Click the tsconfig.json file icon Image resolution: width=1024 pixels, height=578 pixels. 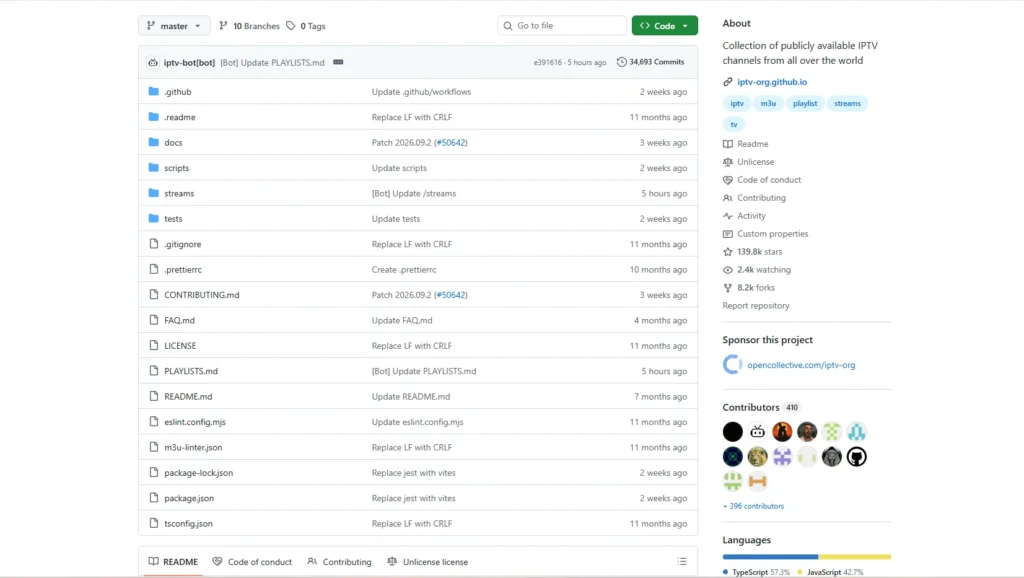(153, 523)
